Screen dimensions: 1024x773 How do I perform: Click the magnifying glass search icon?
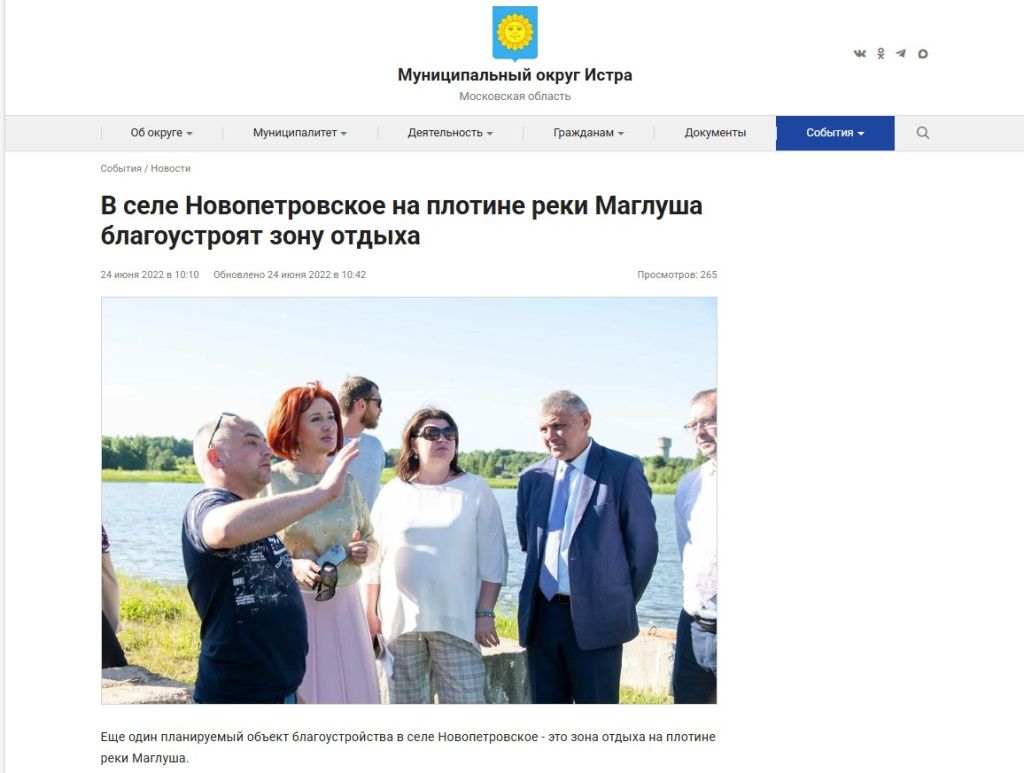922,133
